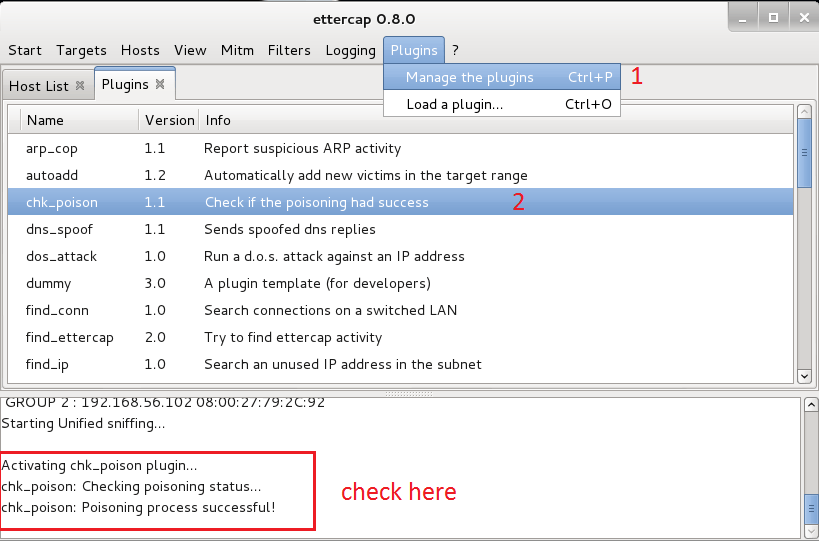Viewport: 819px width, 541px height.
Task: Click log pane scroll-up arrow
Action: pos(811,404)
